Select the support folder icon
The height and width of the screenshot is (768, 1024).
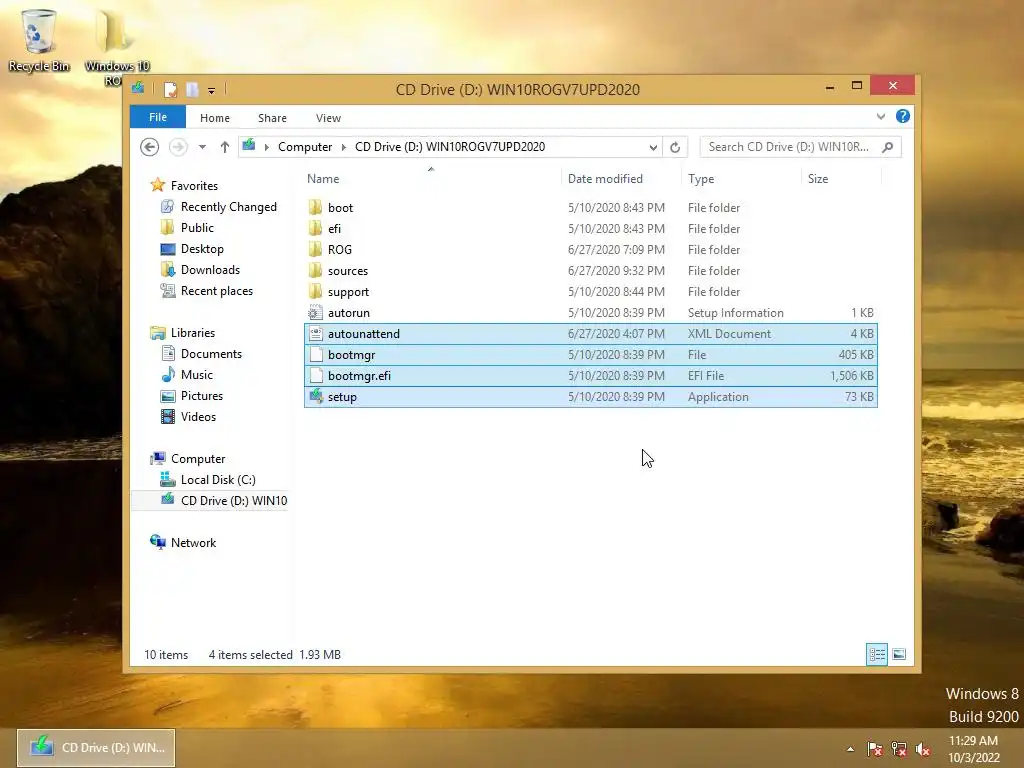(x=315, y=291)
